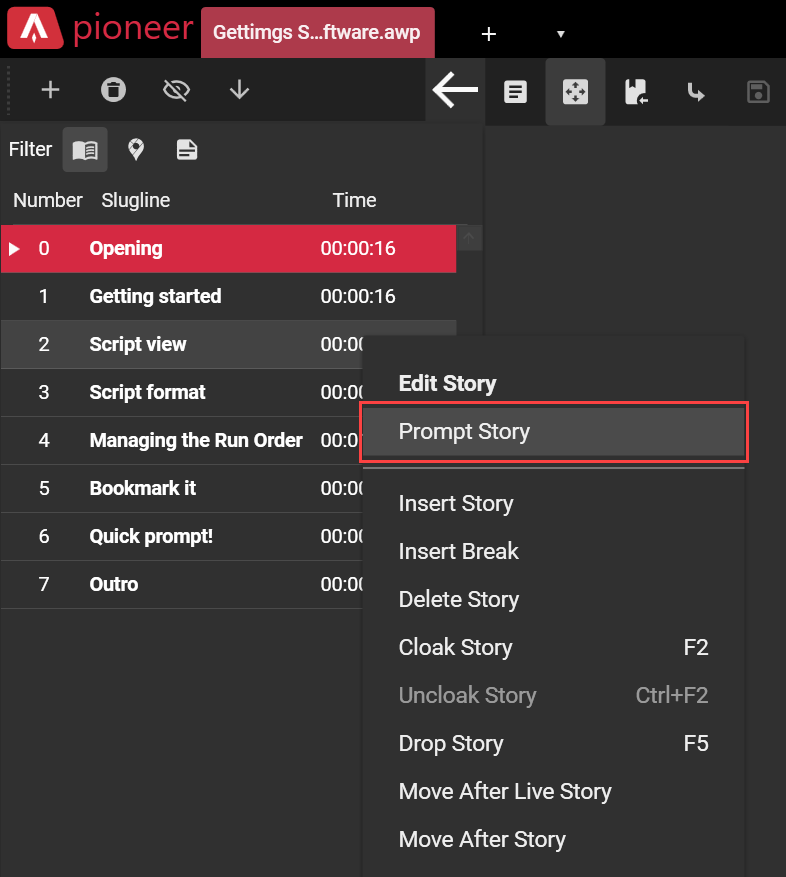Click the run order scrollbar up arrow
Image resolution: width=786 pixels, height=877 pixels.
469,238
